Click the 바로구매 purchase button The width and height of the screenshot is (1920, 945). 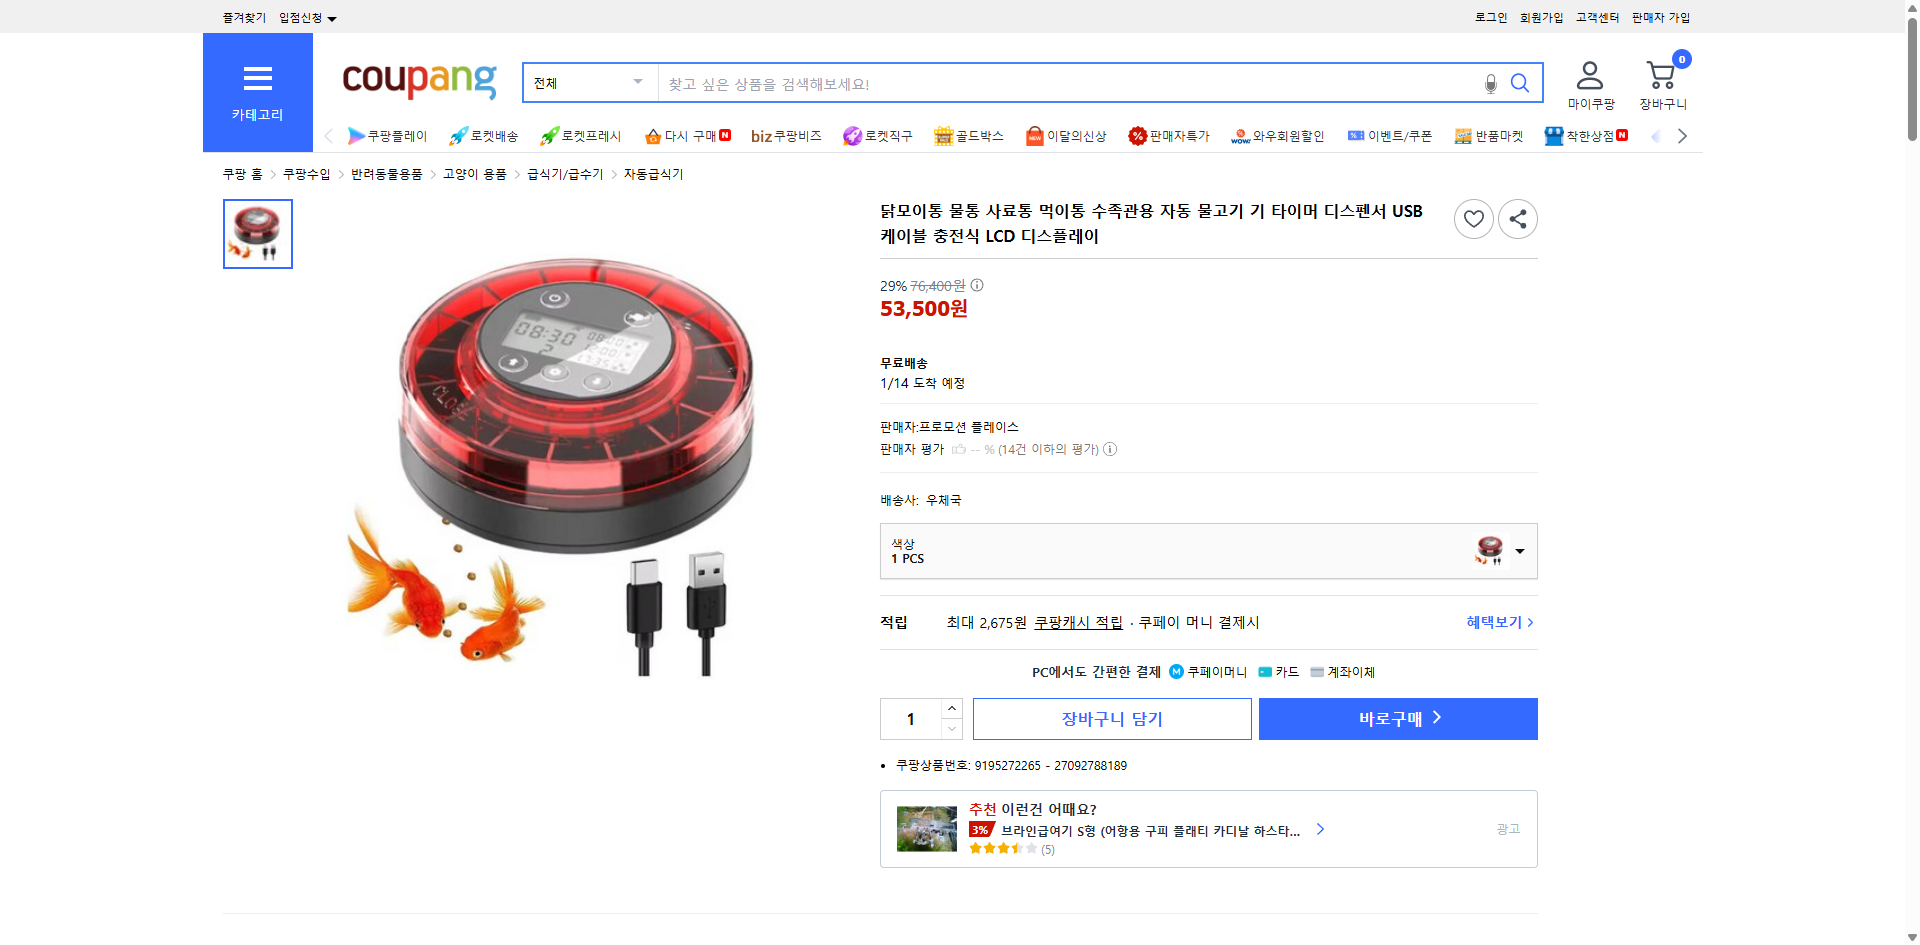pyautogui.click(x=1397, y=718)
